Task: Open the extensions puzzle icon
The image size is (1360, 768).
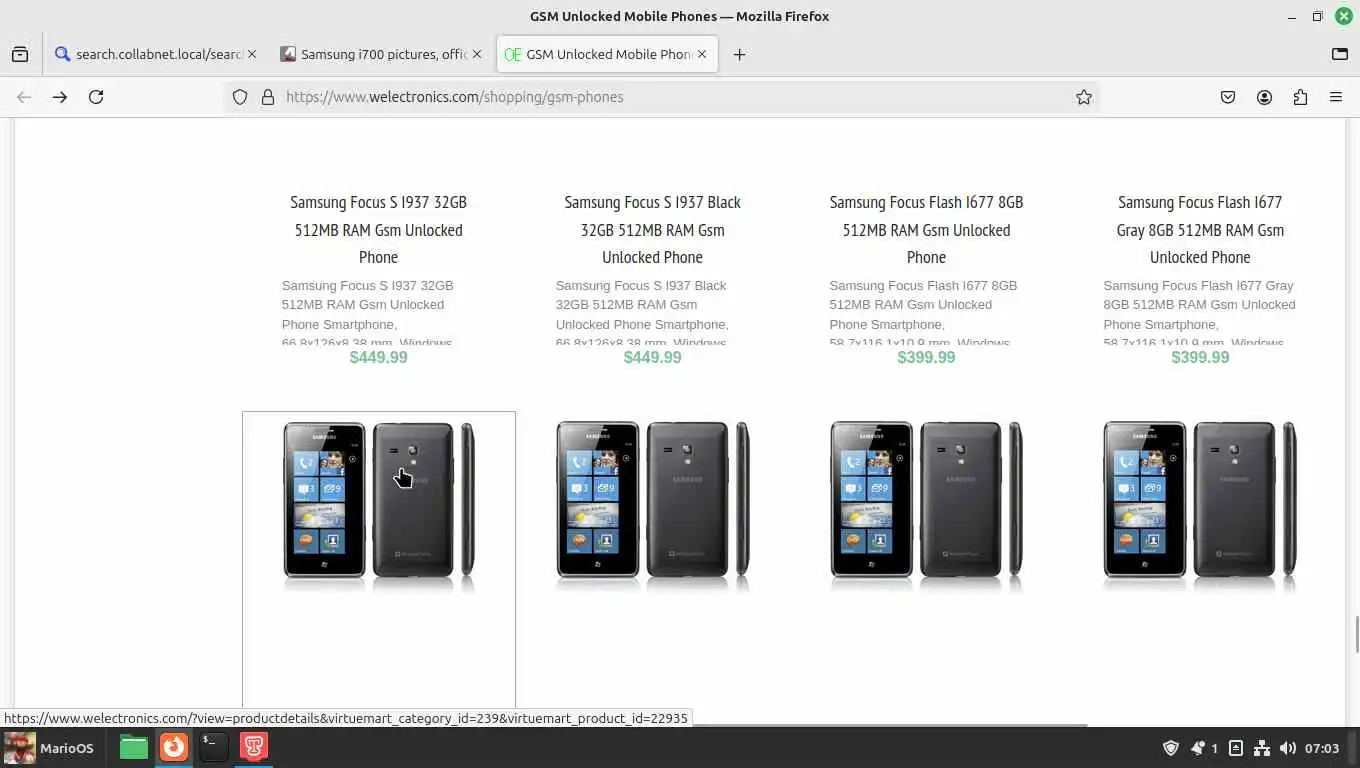Action: point(1300,97)
